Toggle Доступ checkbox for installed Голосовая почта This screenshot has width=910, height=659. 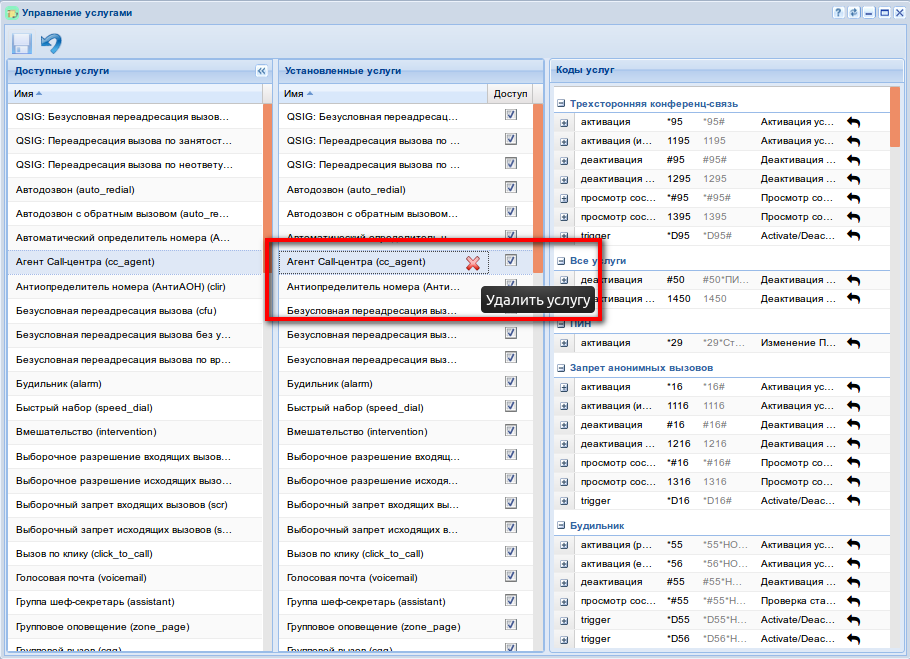(511, 577)
